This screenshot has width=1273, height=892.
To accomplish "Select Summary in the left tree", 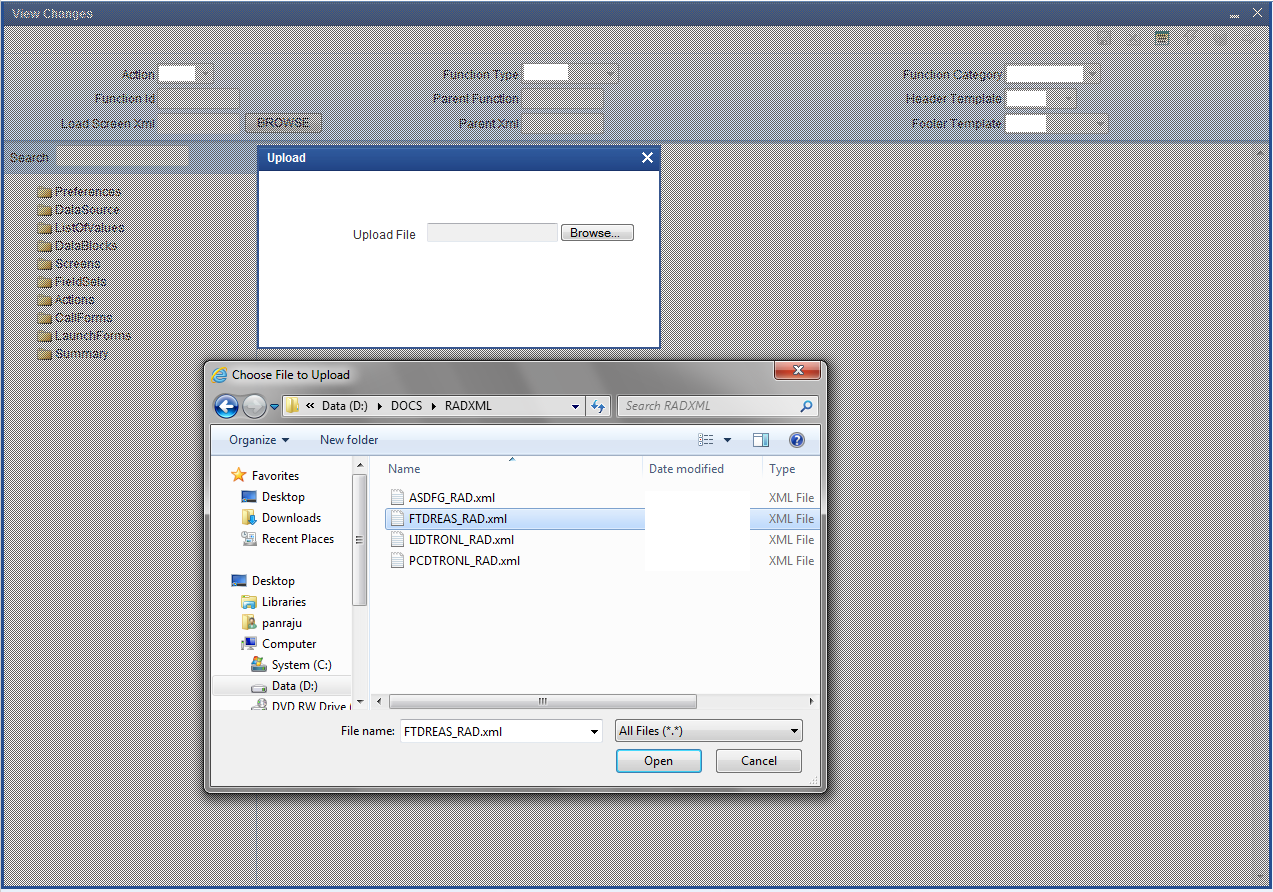I will [x=73, y=353].
